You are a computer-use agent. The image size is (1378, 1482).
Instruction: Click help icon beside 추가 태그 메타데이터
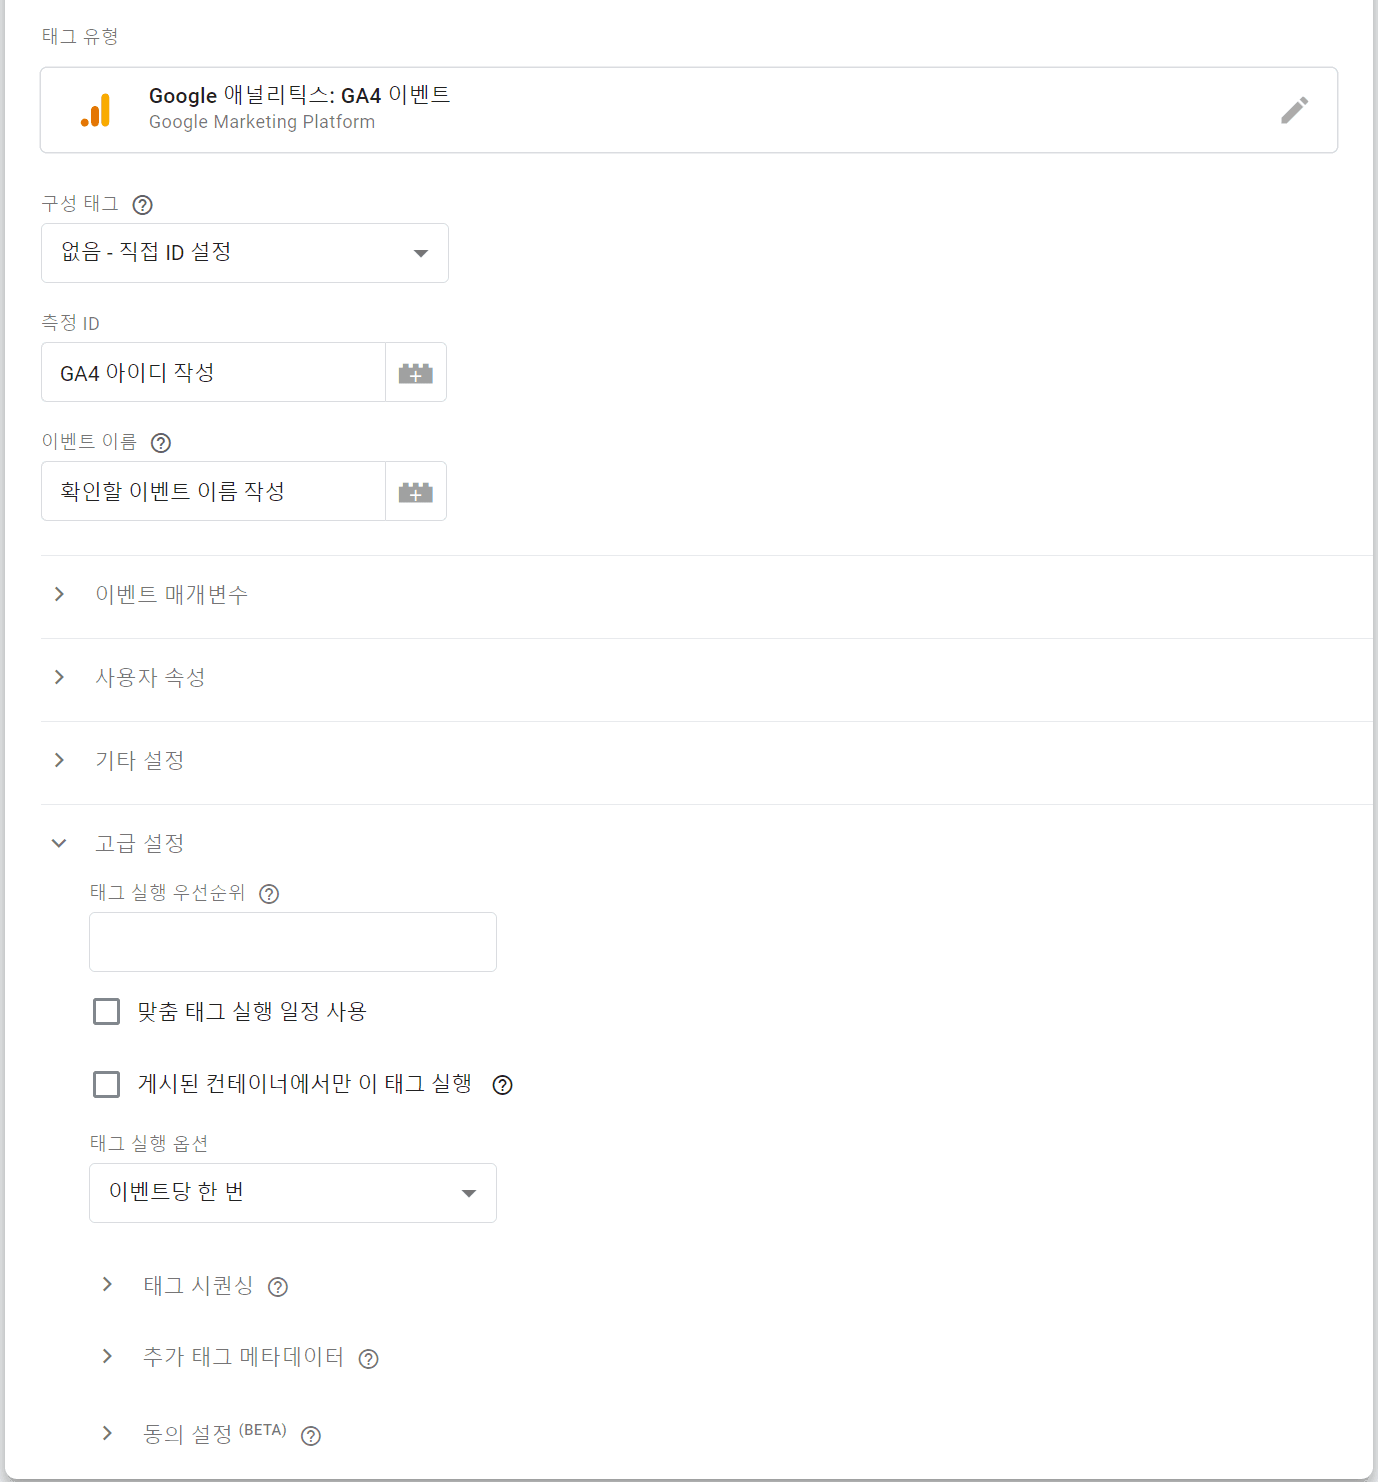coord(369,1359)
